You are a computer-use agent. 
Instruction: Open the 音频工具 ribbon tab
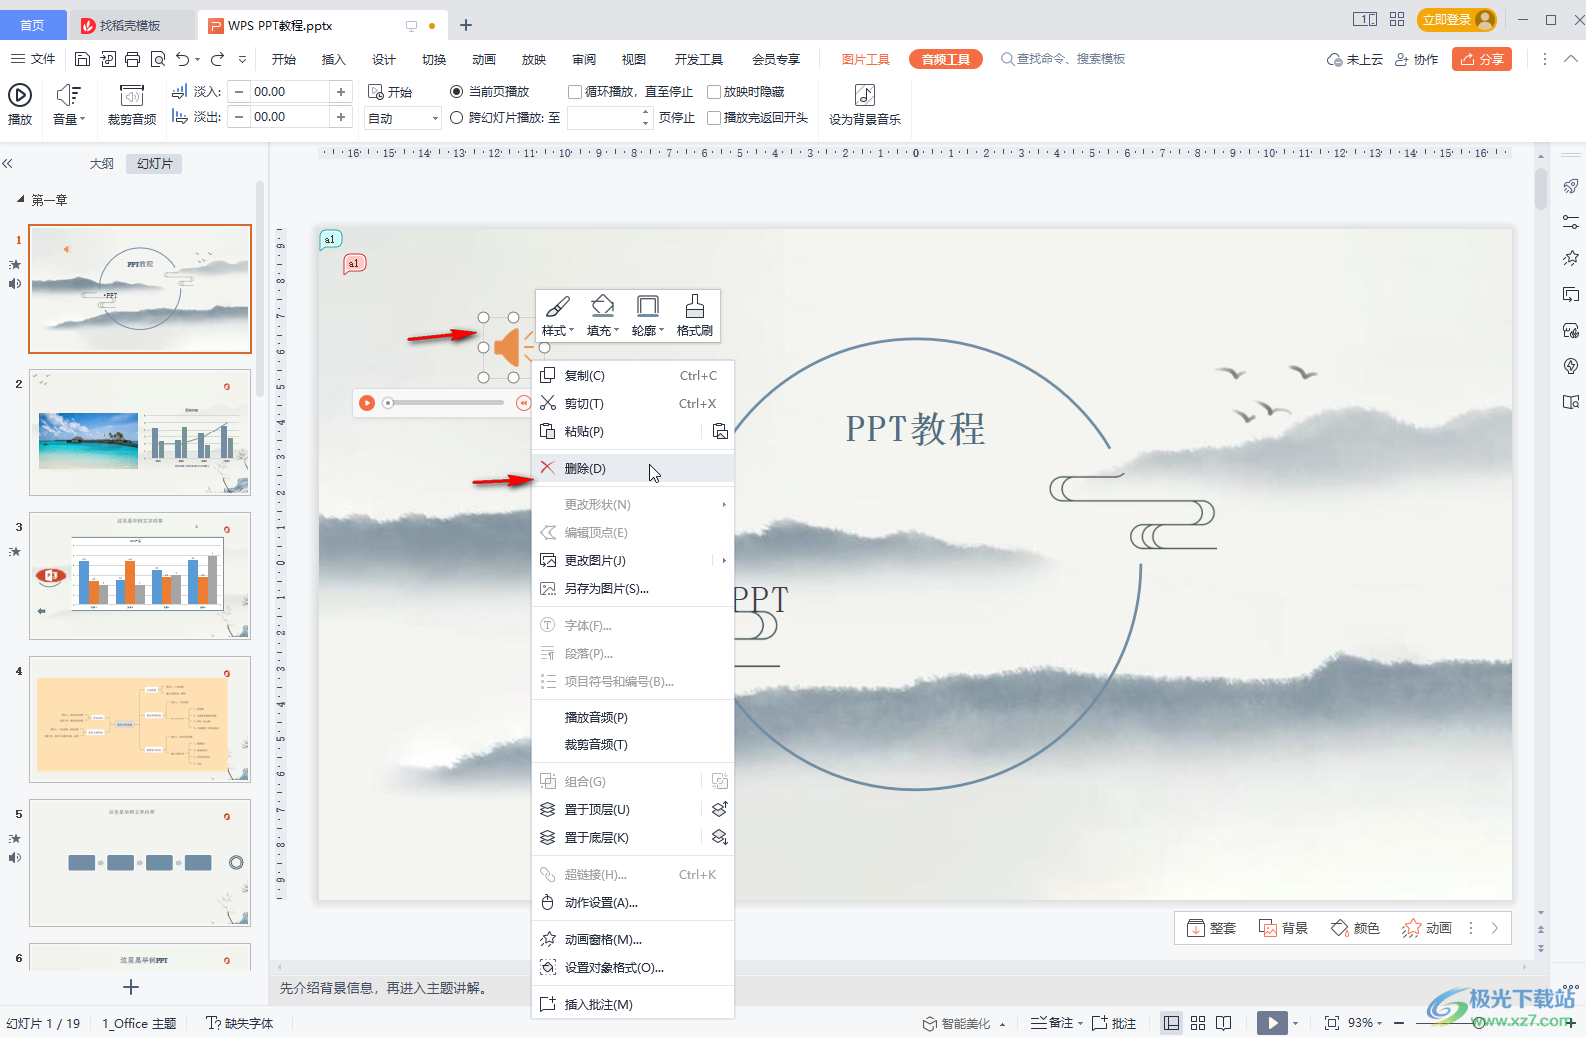(946, 59)
